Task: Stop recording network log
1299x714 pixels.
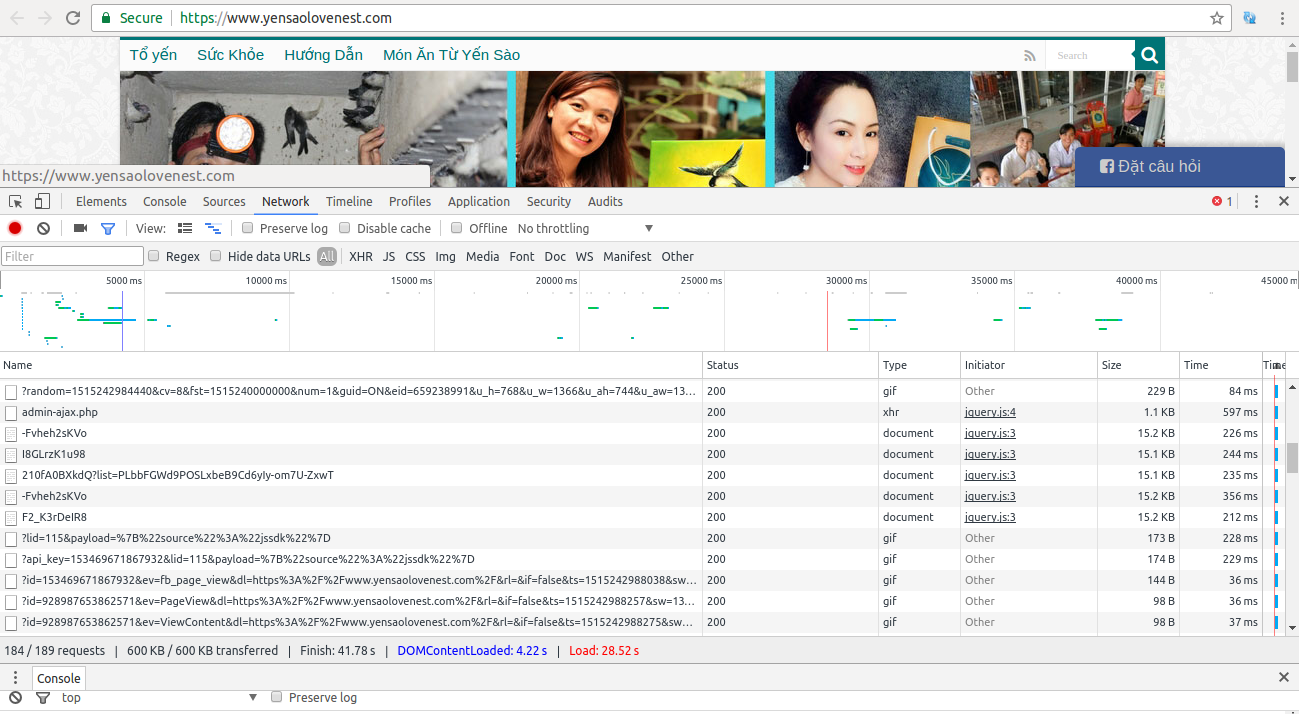Action: point(15,228)
